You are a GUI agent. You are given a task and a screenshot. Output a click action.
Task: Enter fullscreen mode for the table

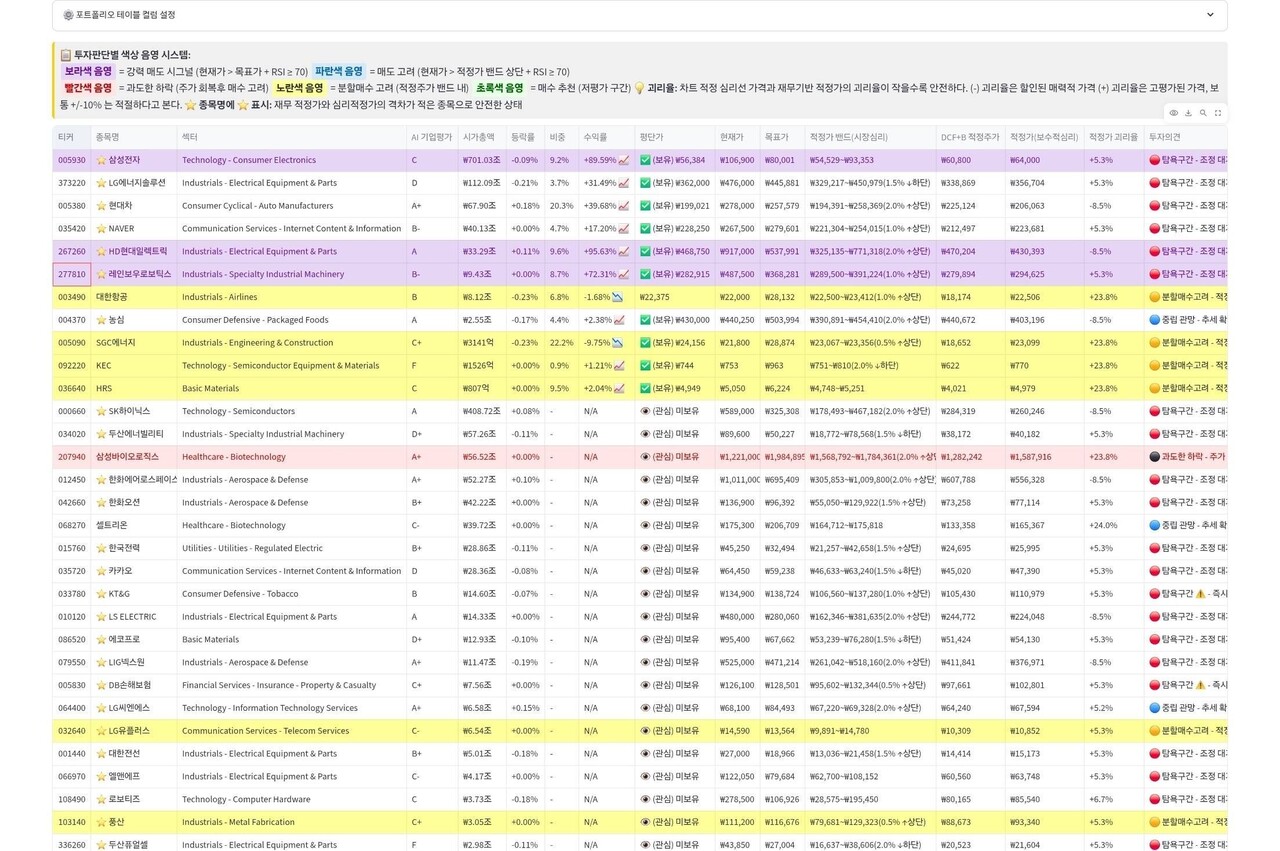tap(1218, 113)
